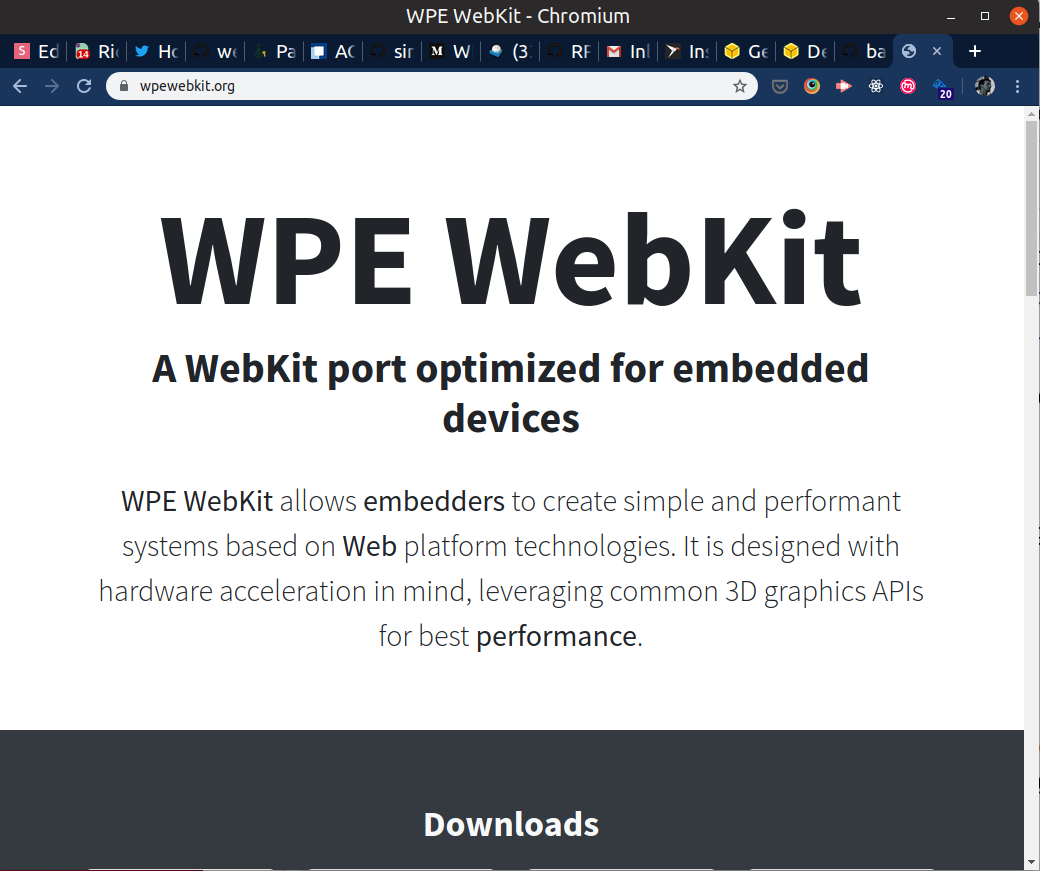This screenshot has width=1040, height=871.
Task: Switch to the GitHub 'RF' tab
Action: click(570, 51)
